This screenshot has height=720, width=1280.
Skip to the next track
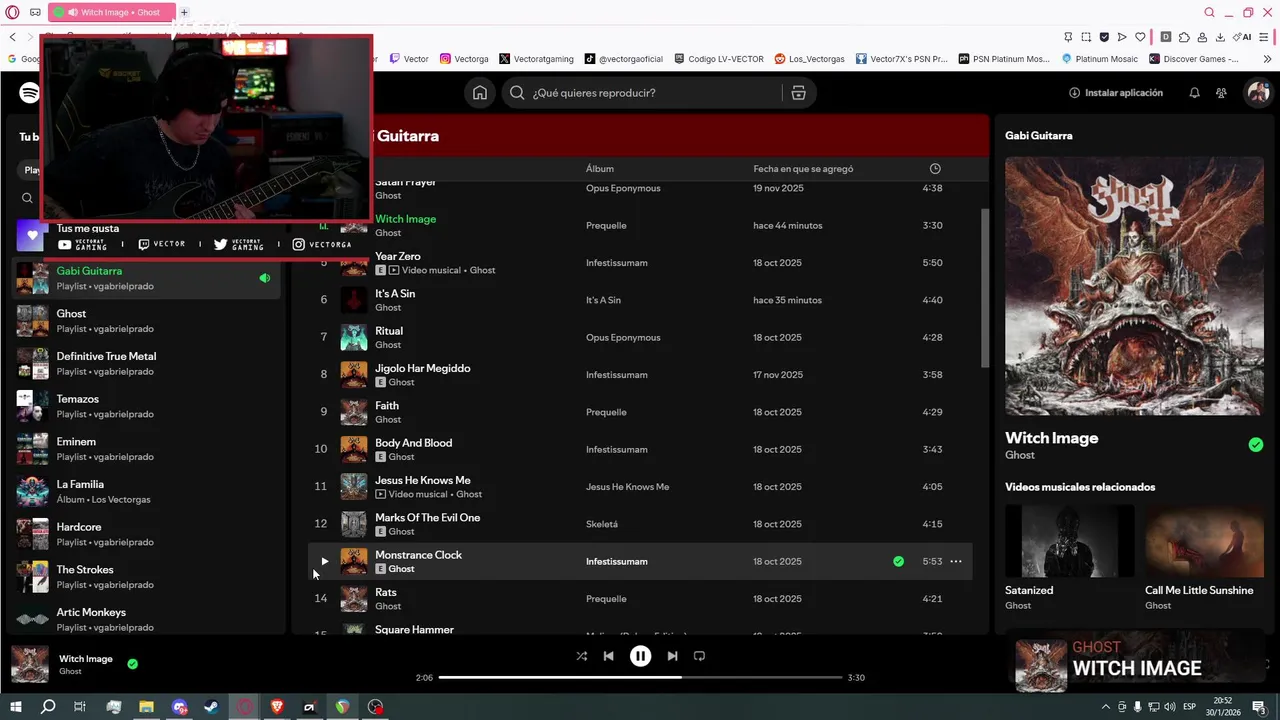pyautogui.click(x=672, y=656)
